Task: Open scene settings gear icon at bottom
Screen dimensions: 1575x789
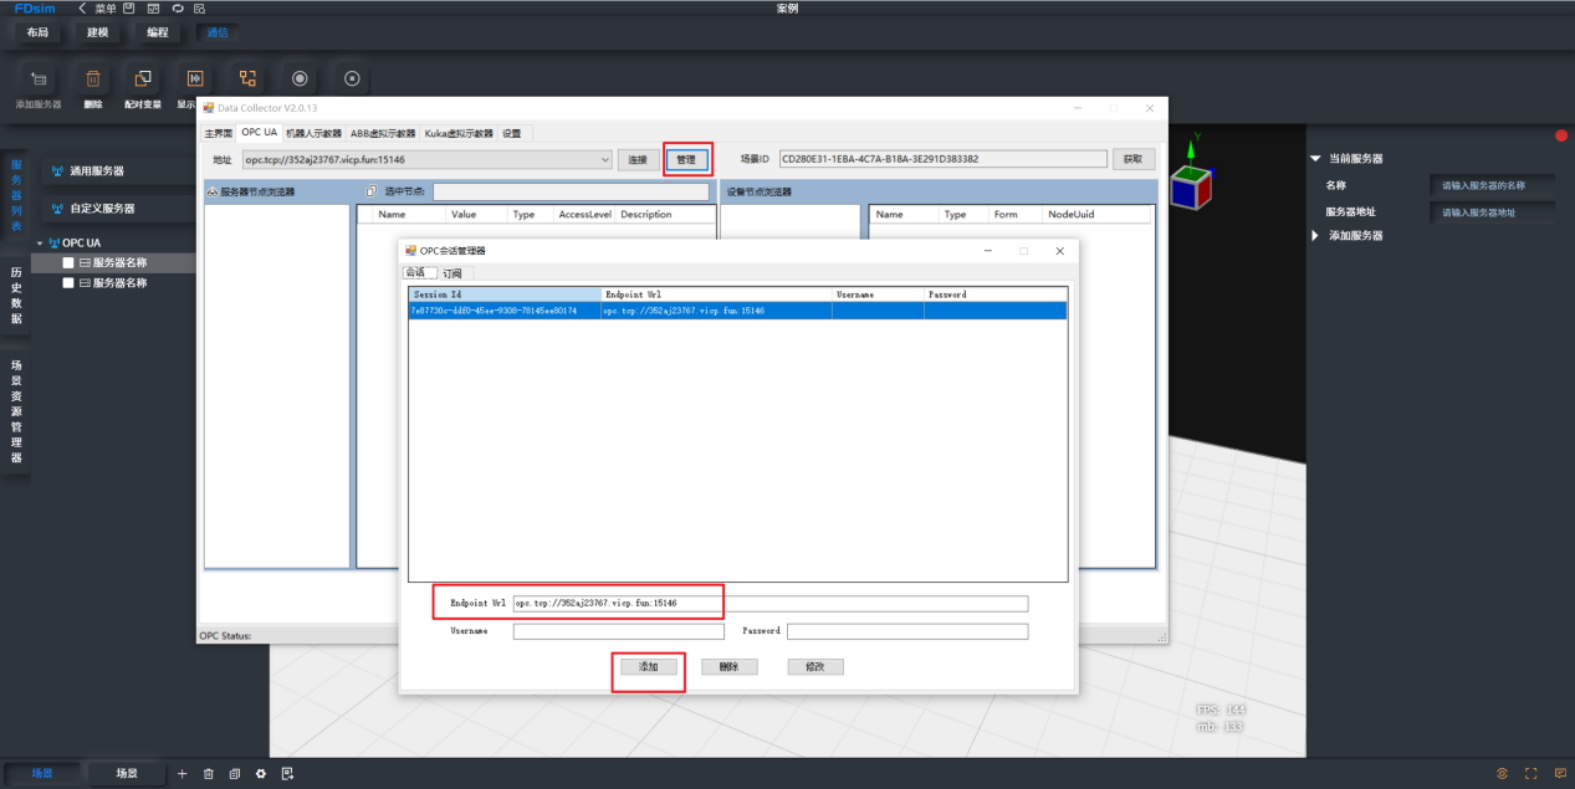Action: coord(261,773)
